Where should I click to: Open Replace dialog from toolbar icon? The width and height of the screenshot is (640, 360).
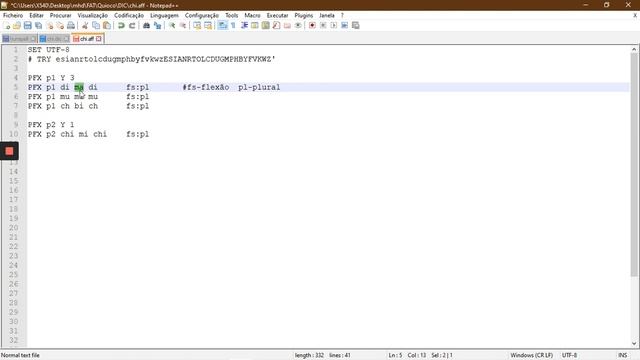click(x=157, y=25)
